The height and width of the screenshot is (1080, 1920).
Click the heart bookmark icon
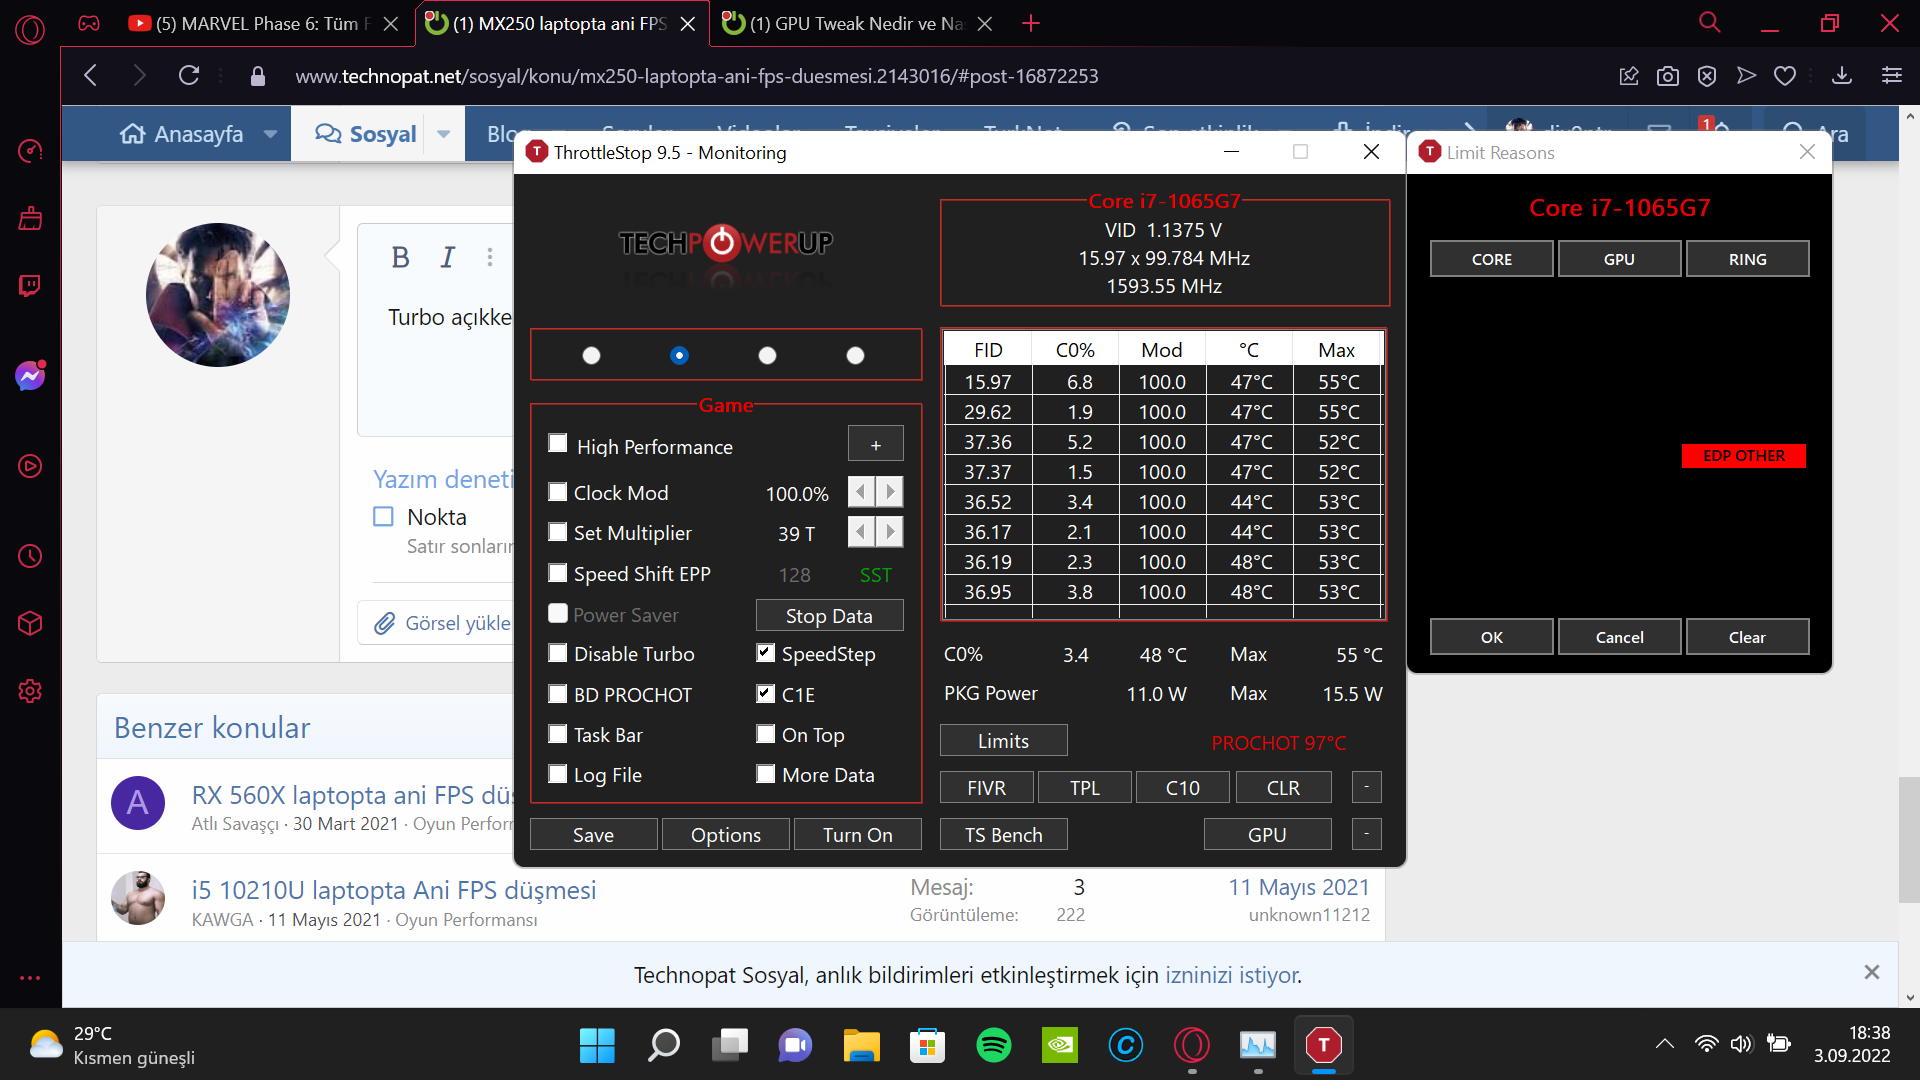(x=1785, y=76)
